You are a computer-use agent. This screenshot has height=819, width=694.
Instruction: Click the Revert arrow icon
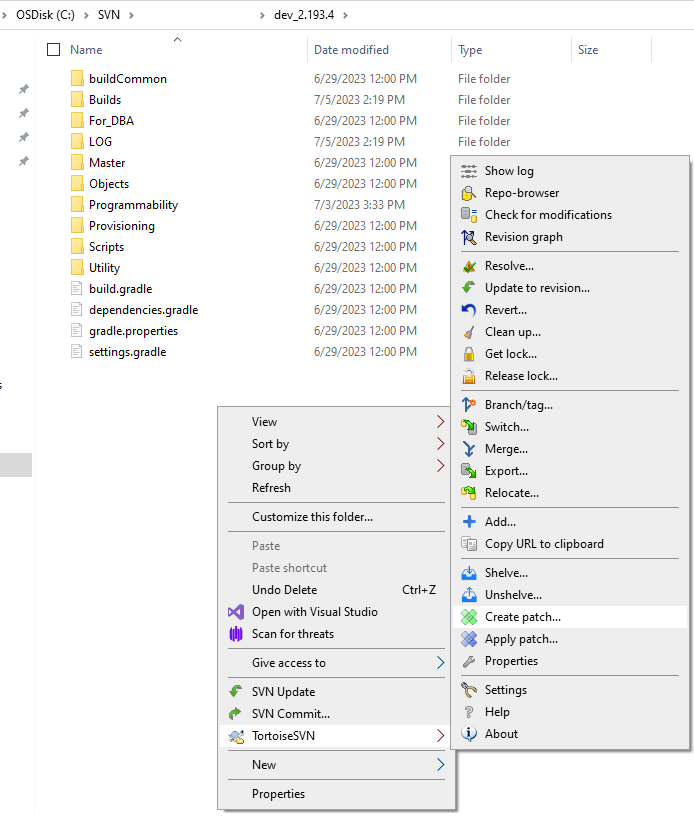pyautogui.click(x=469, y=310)
